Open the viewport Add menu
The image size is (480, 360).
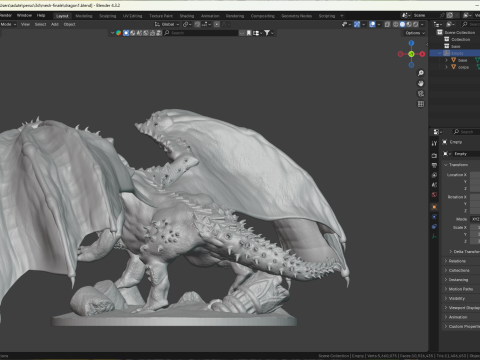click(x=55, y=24)
